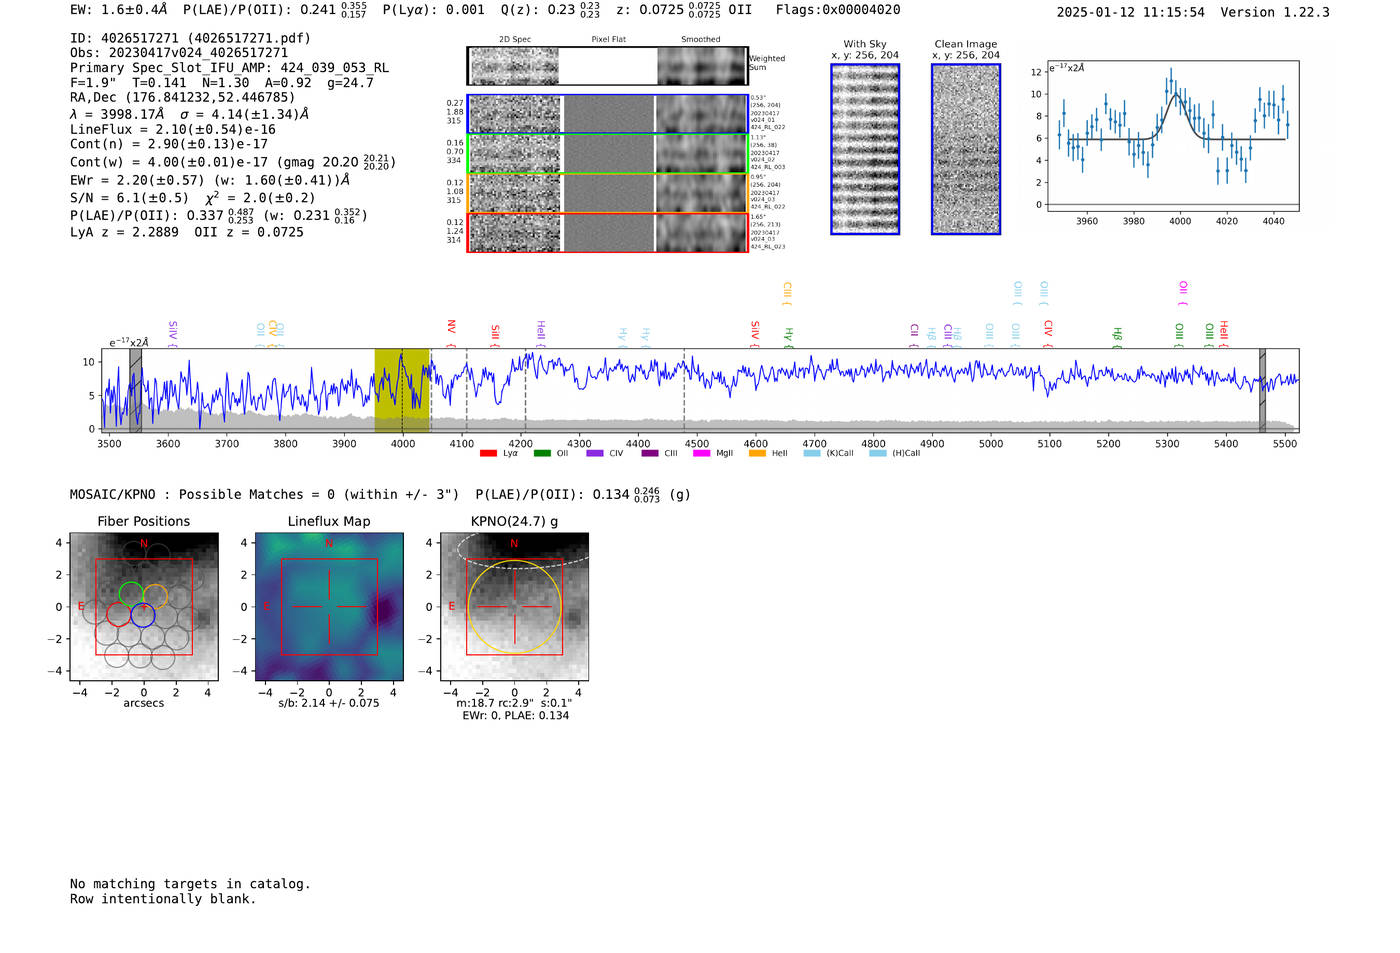Image resolution: width=1400 pixels, height=953 pixels.
Task: Open the 'With Sky' cutout image
Action: (x=865, y=149)
